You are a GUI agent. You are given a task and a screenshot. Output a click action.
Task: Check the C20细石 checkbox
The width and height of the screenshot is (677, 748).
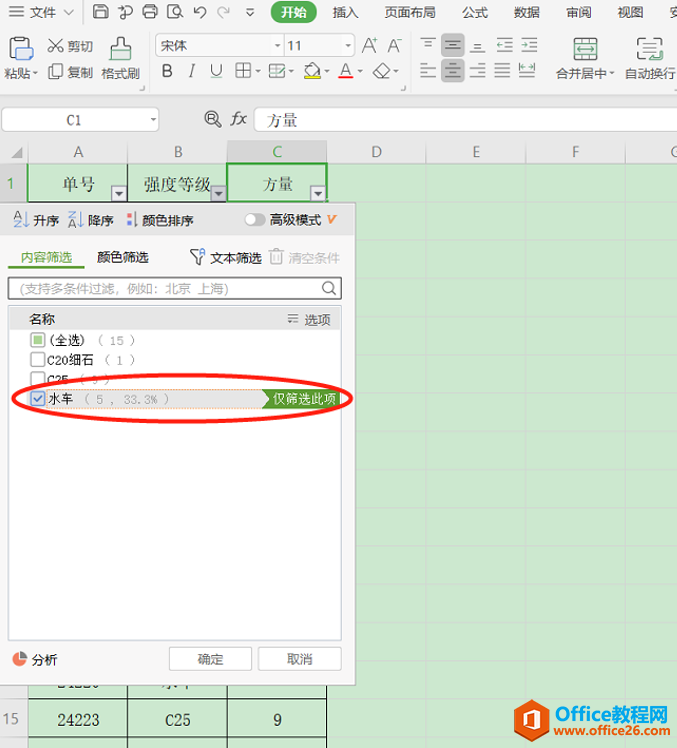pyautogui.click(x=37, y=359)
